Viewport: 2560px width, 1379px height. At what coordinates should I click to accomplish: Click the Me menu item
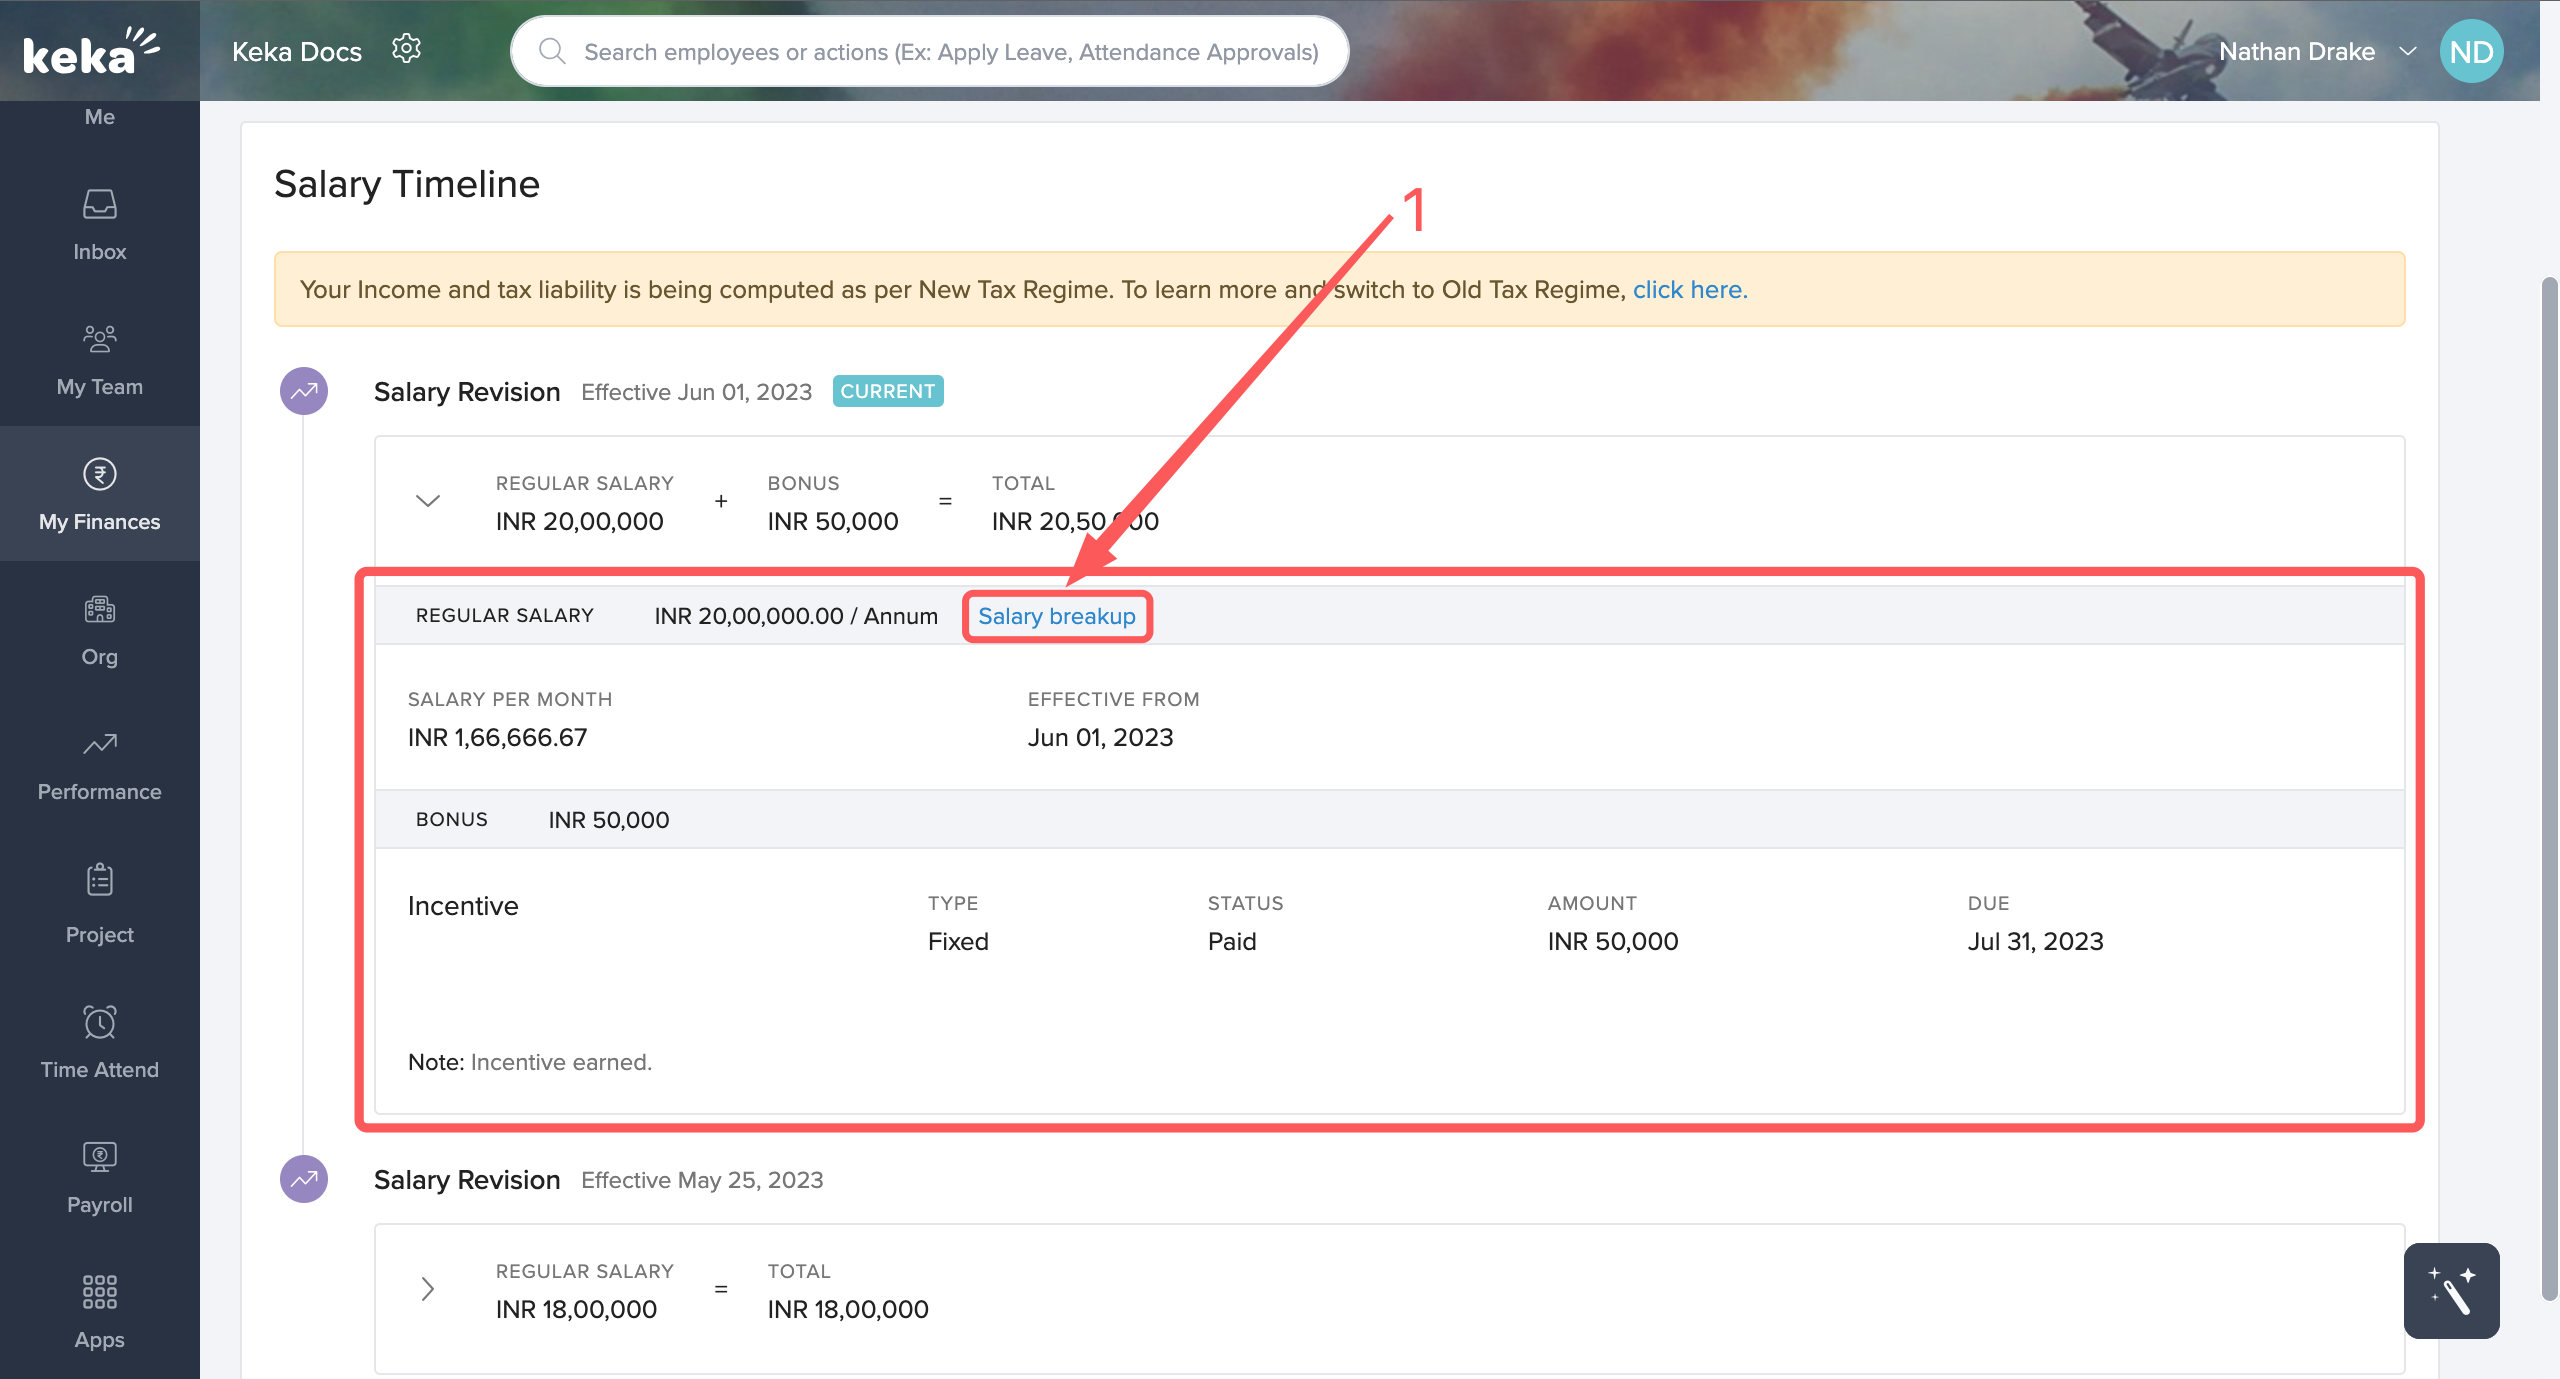click(x=99, y=117)
